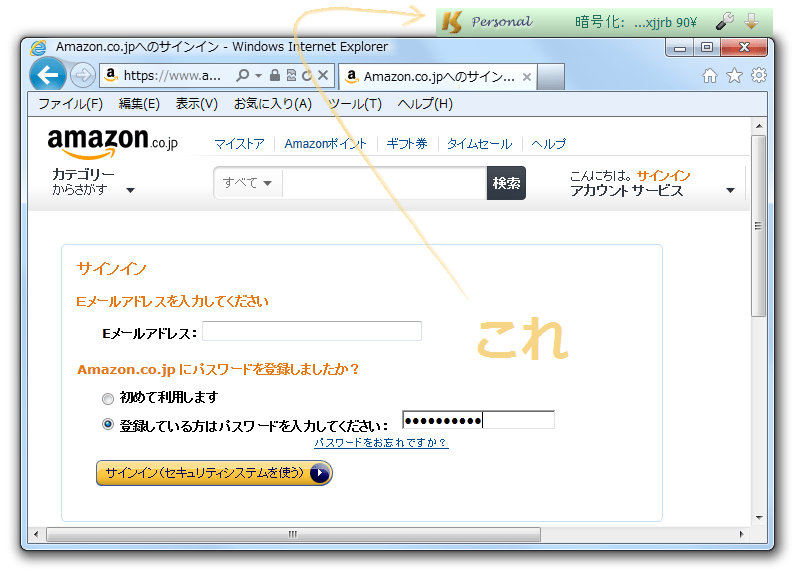Click the address bar search magnifier icon
The height and width of the screenshot is (574, 798).
[243, 76]
